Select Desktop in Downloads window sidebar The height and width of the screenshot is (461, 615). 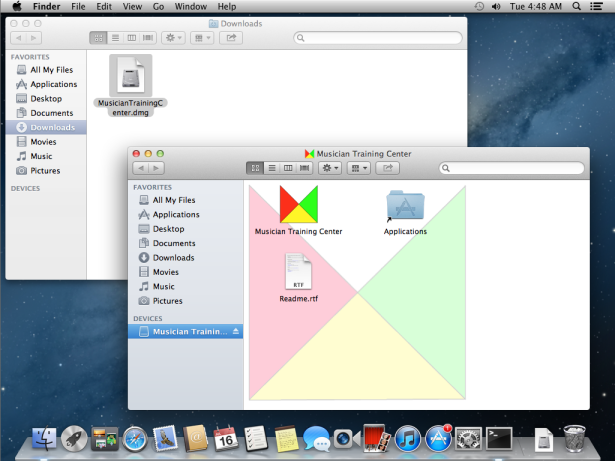pos(46,98)
